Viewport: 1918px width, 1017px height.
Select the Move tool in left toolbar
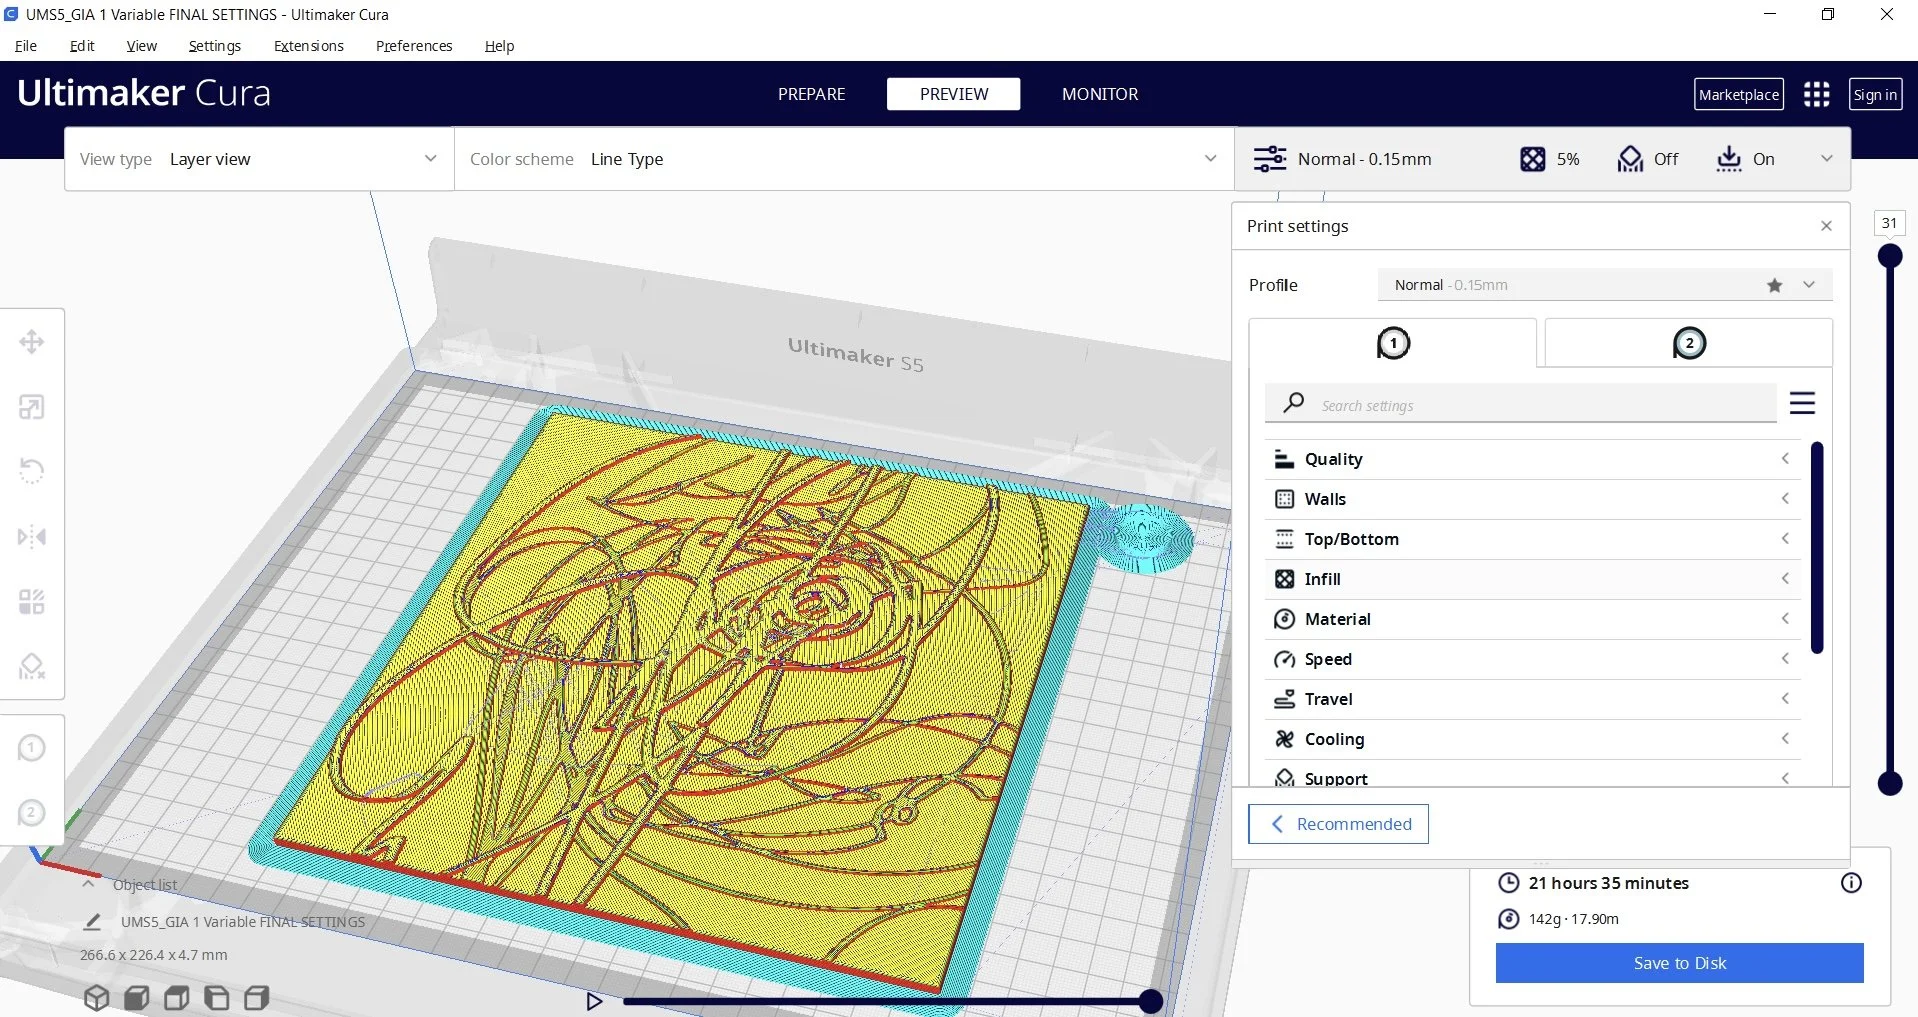tap(31, 342)
